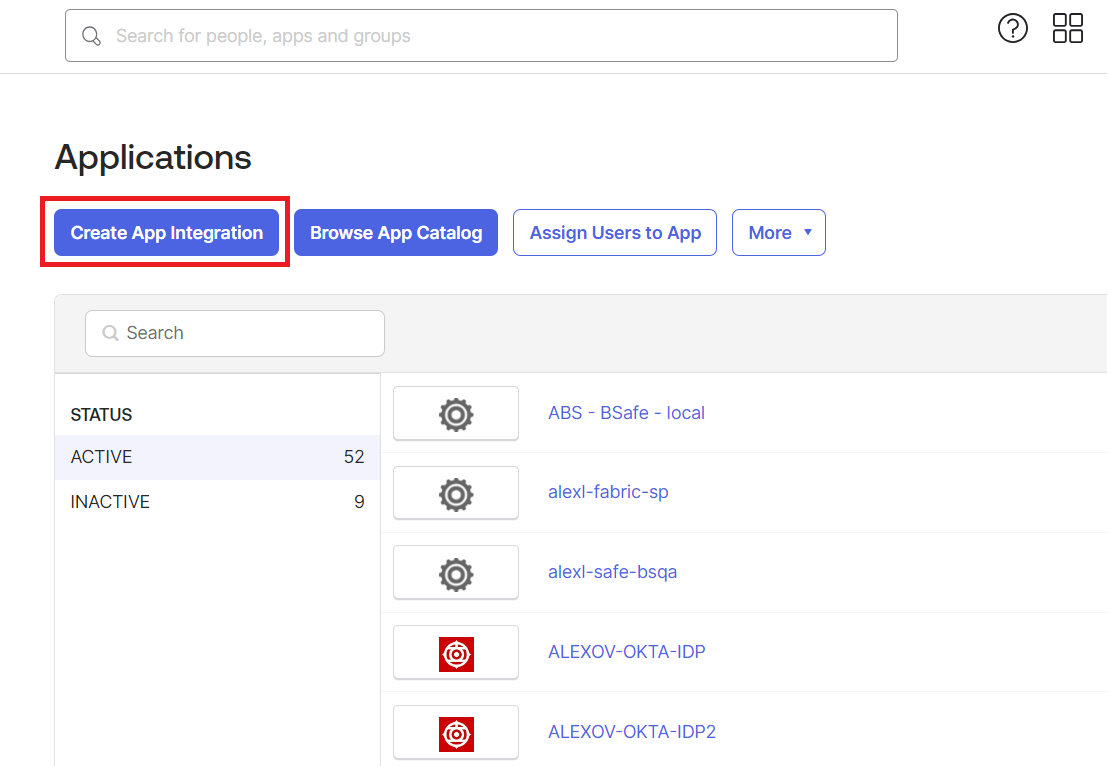Click the help question mark icon
The width and height of the screenshot is (1109, 766).
click(x=1012, y=28)
